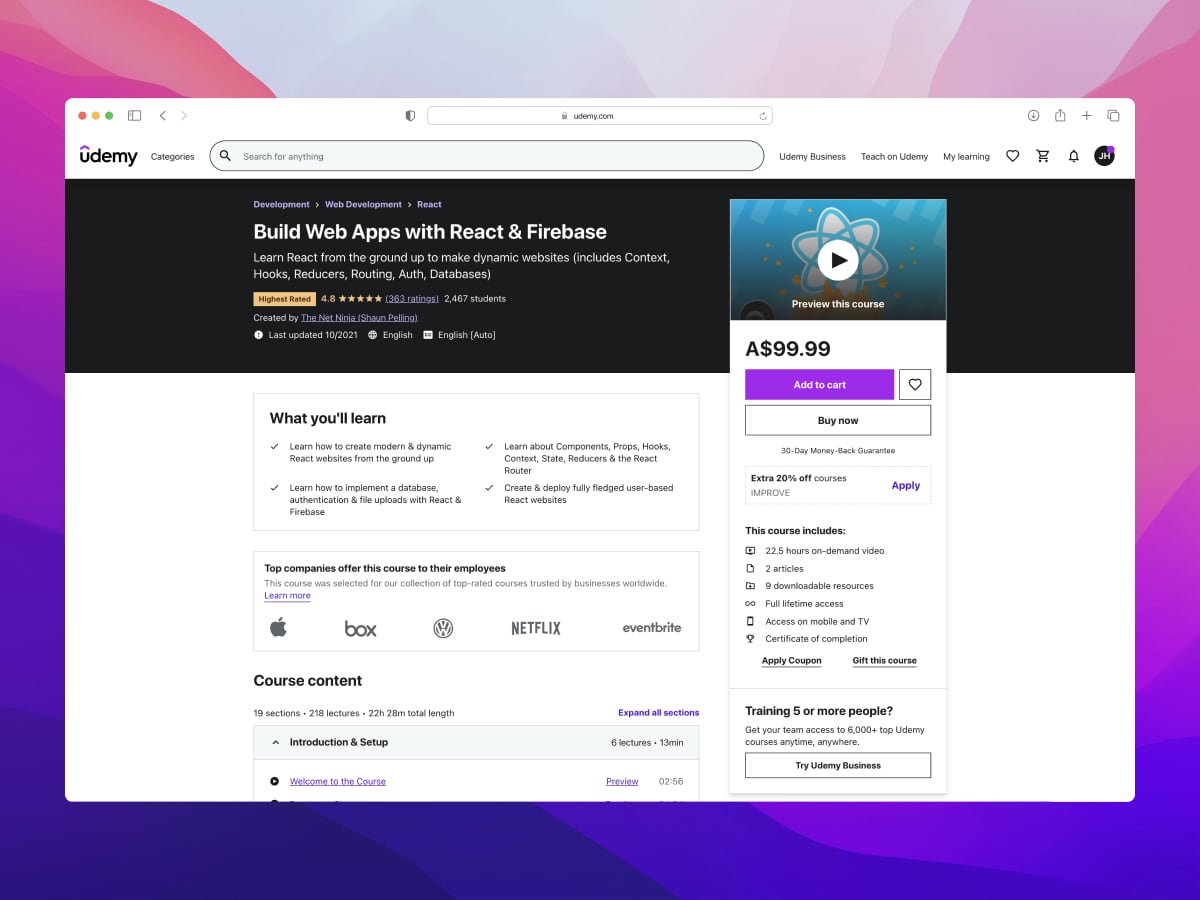Click the A$99.99 price
This screenshot has width=1200, height=900.
[788, 348]
